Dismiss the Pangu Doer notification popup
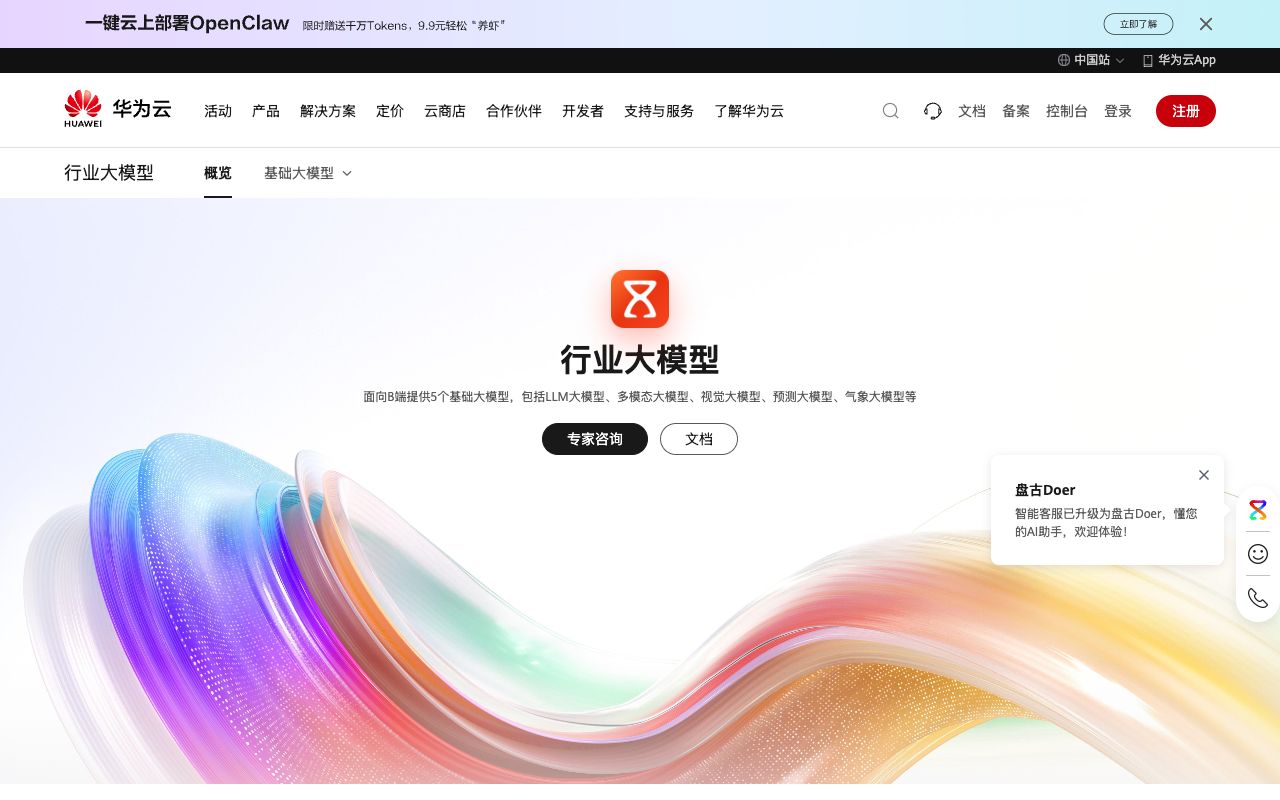 tap(1204, 475)
